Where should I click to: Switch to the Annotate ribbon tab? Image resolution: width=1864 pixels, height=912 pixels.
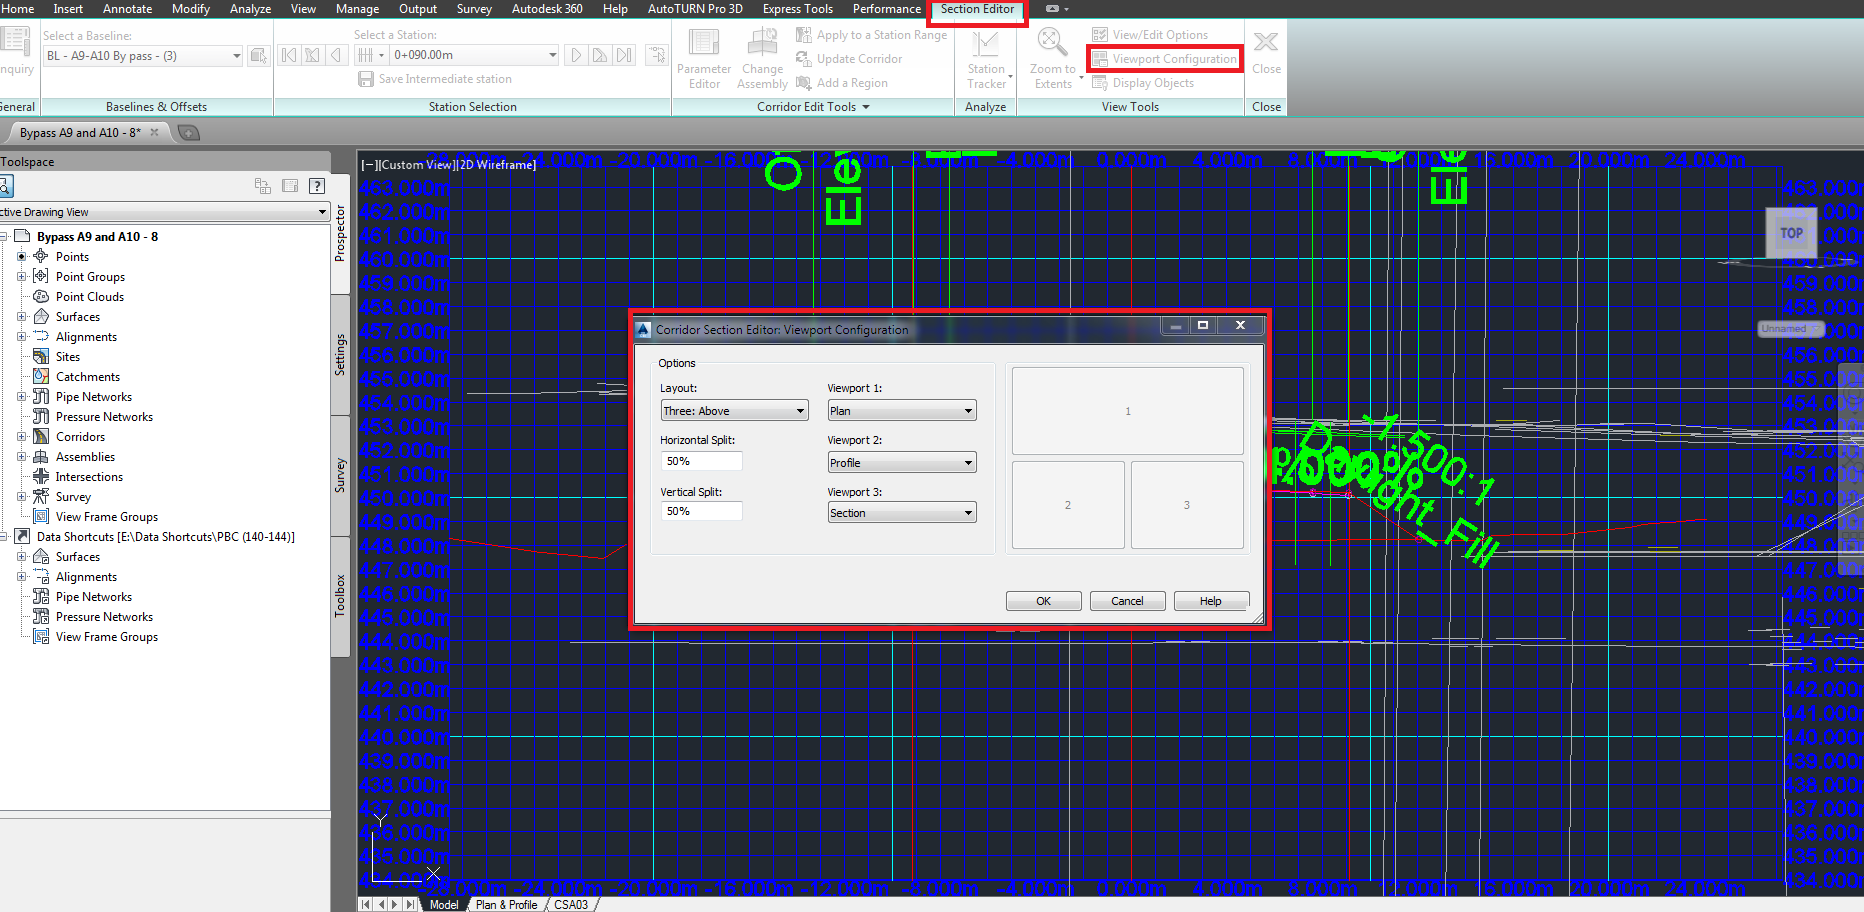coord(127,9)
